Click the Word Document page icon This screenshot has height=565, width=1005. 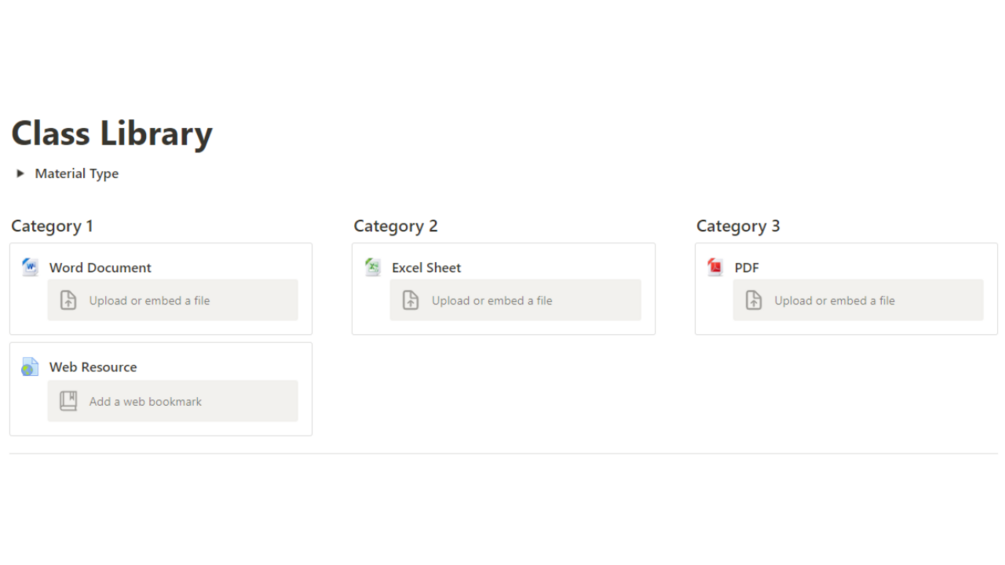pos(30,267)
